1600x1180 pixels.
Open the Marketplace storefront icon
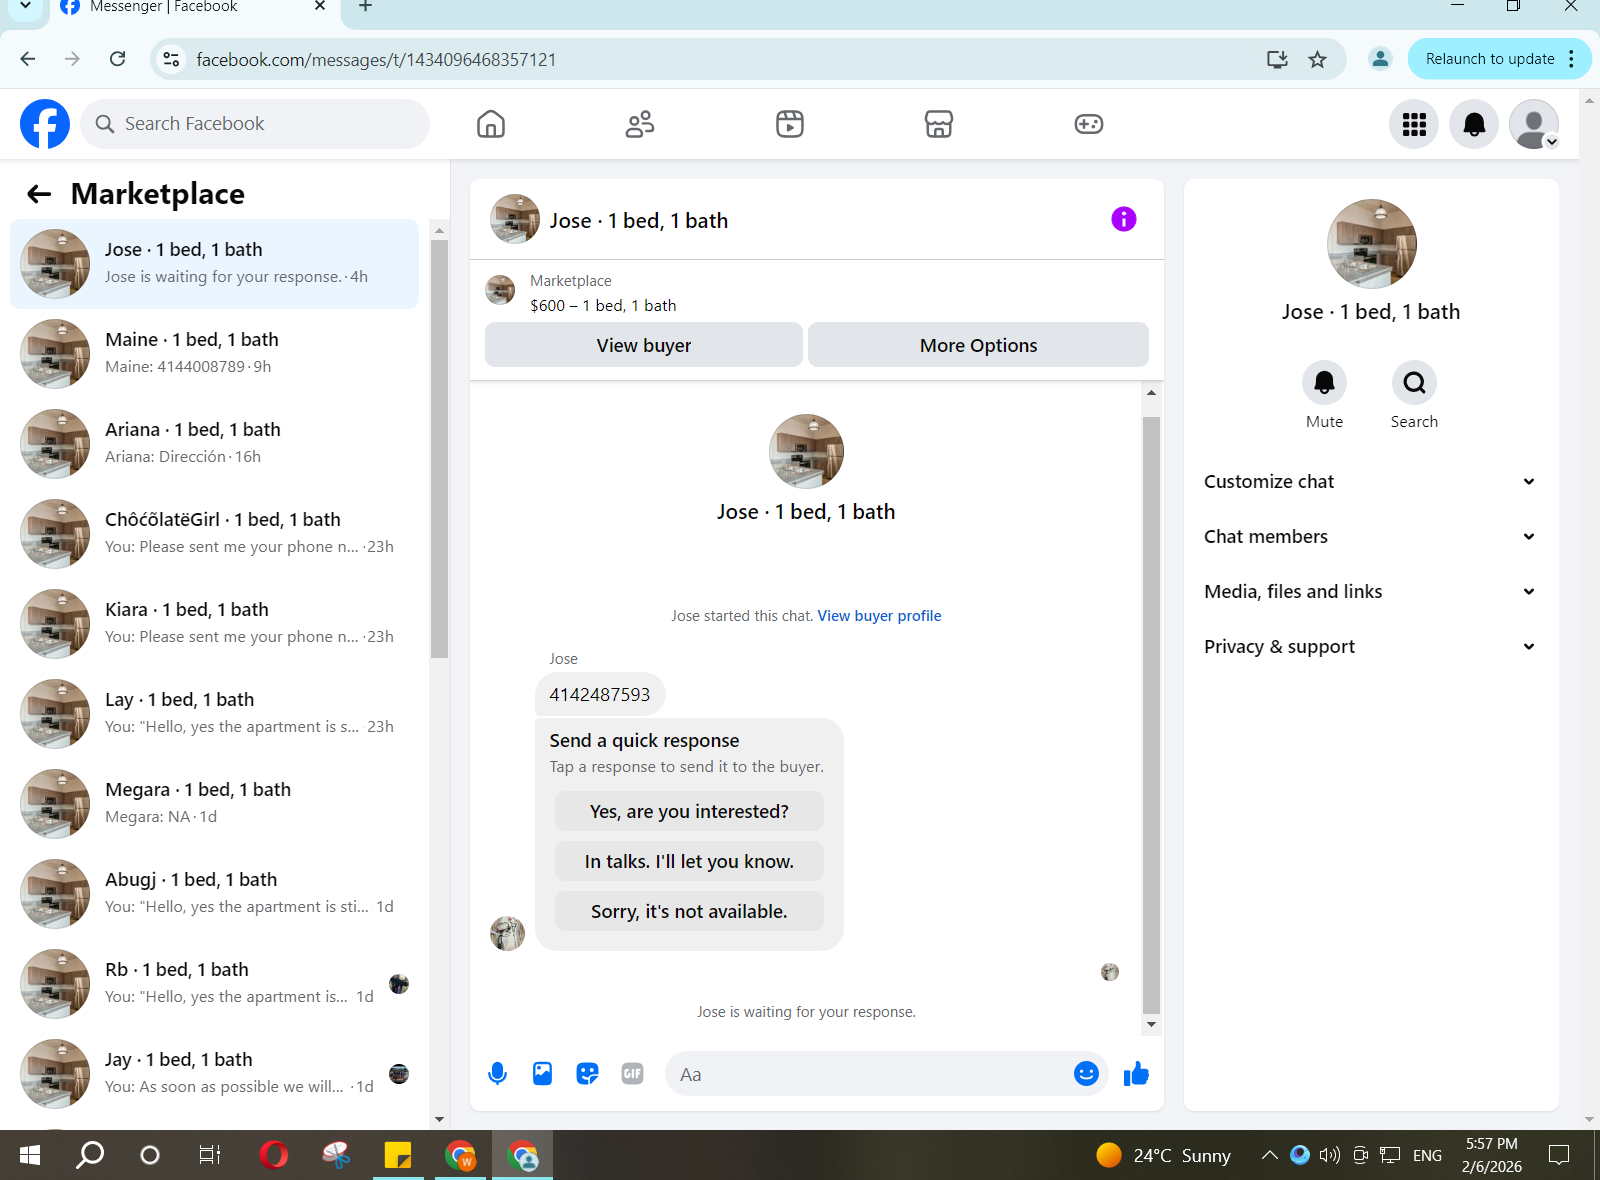pos(939,124)
